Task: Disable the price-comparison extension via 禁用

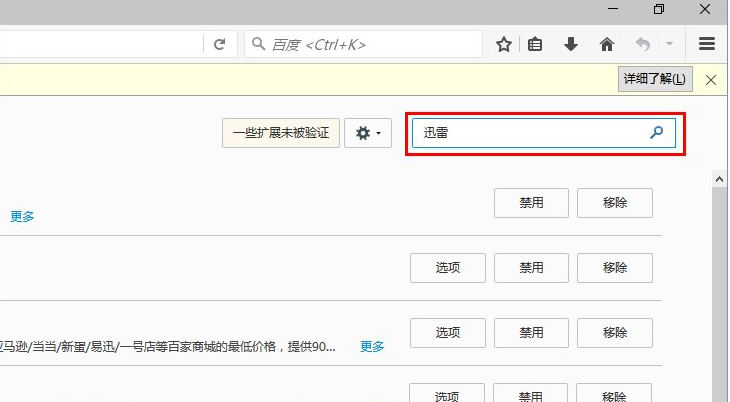Action: [531, 333]
